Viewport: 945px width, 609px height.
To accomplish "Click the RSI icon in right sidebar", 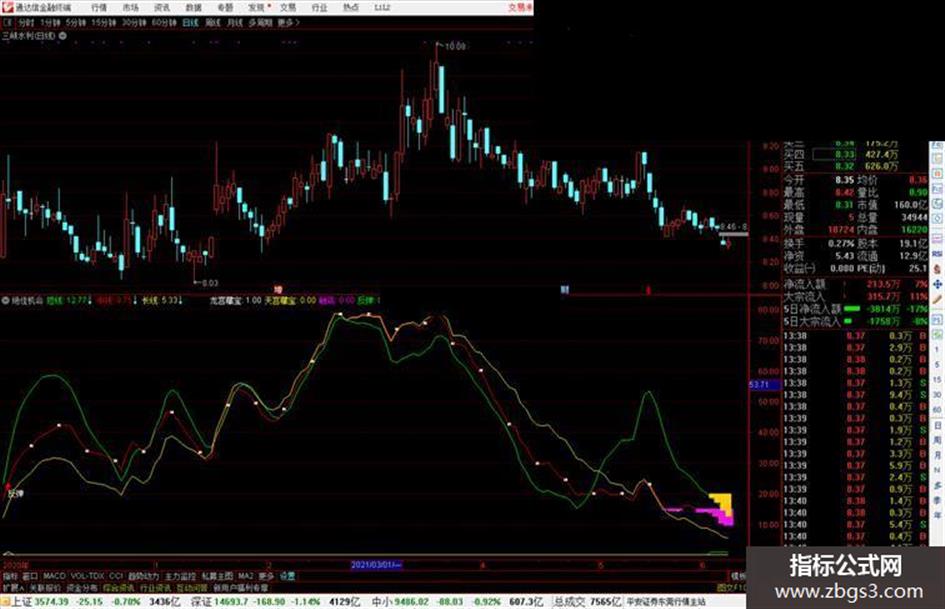I will tap(937, 253).
